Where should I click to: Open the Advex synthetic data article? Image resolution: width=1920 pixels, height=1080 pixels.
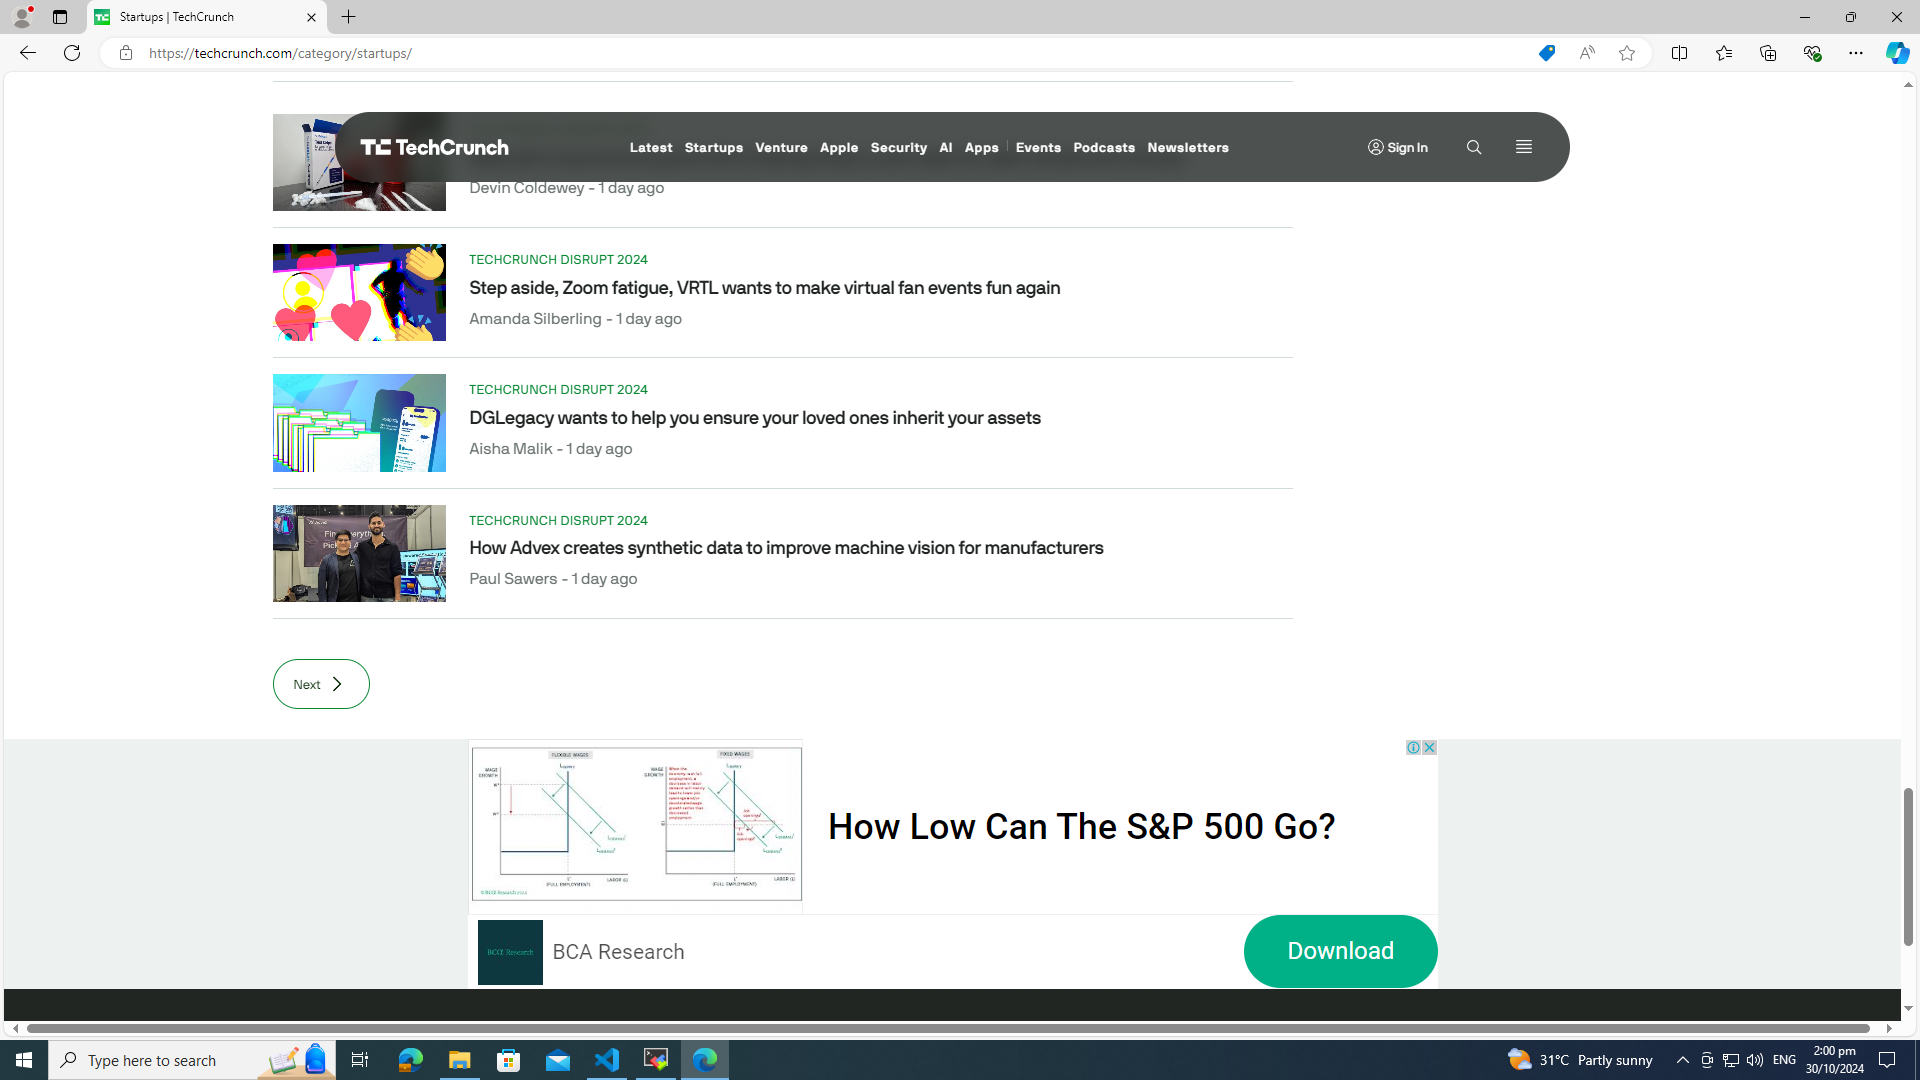tap(786, 548)
